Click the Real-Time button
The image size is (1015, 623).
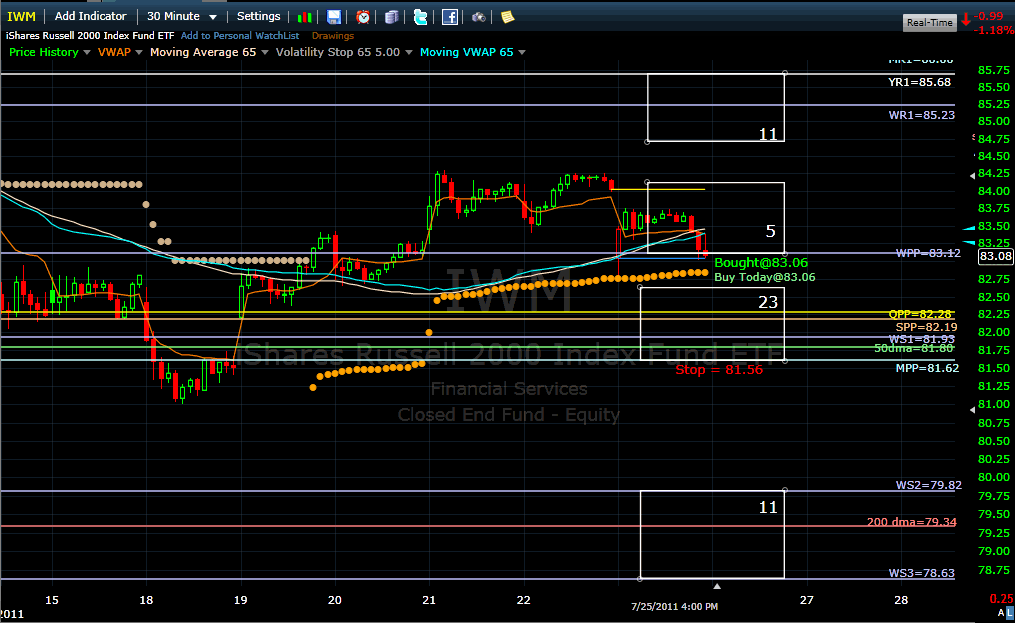click(x=930, y=22)
